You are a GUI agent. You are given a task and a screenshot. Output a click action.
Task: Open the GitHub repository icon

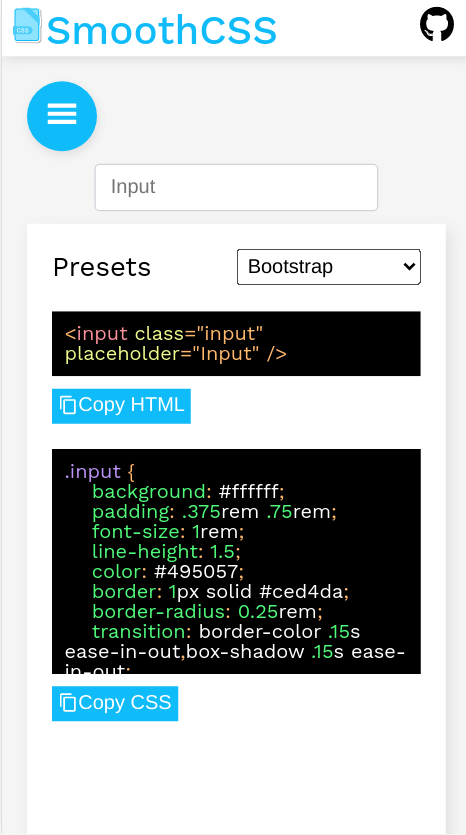(437, 24)
